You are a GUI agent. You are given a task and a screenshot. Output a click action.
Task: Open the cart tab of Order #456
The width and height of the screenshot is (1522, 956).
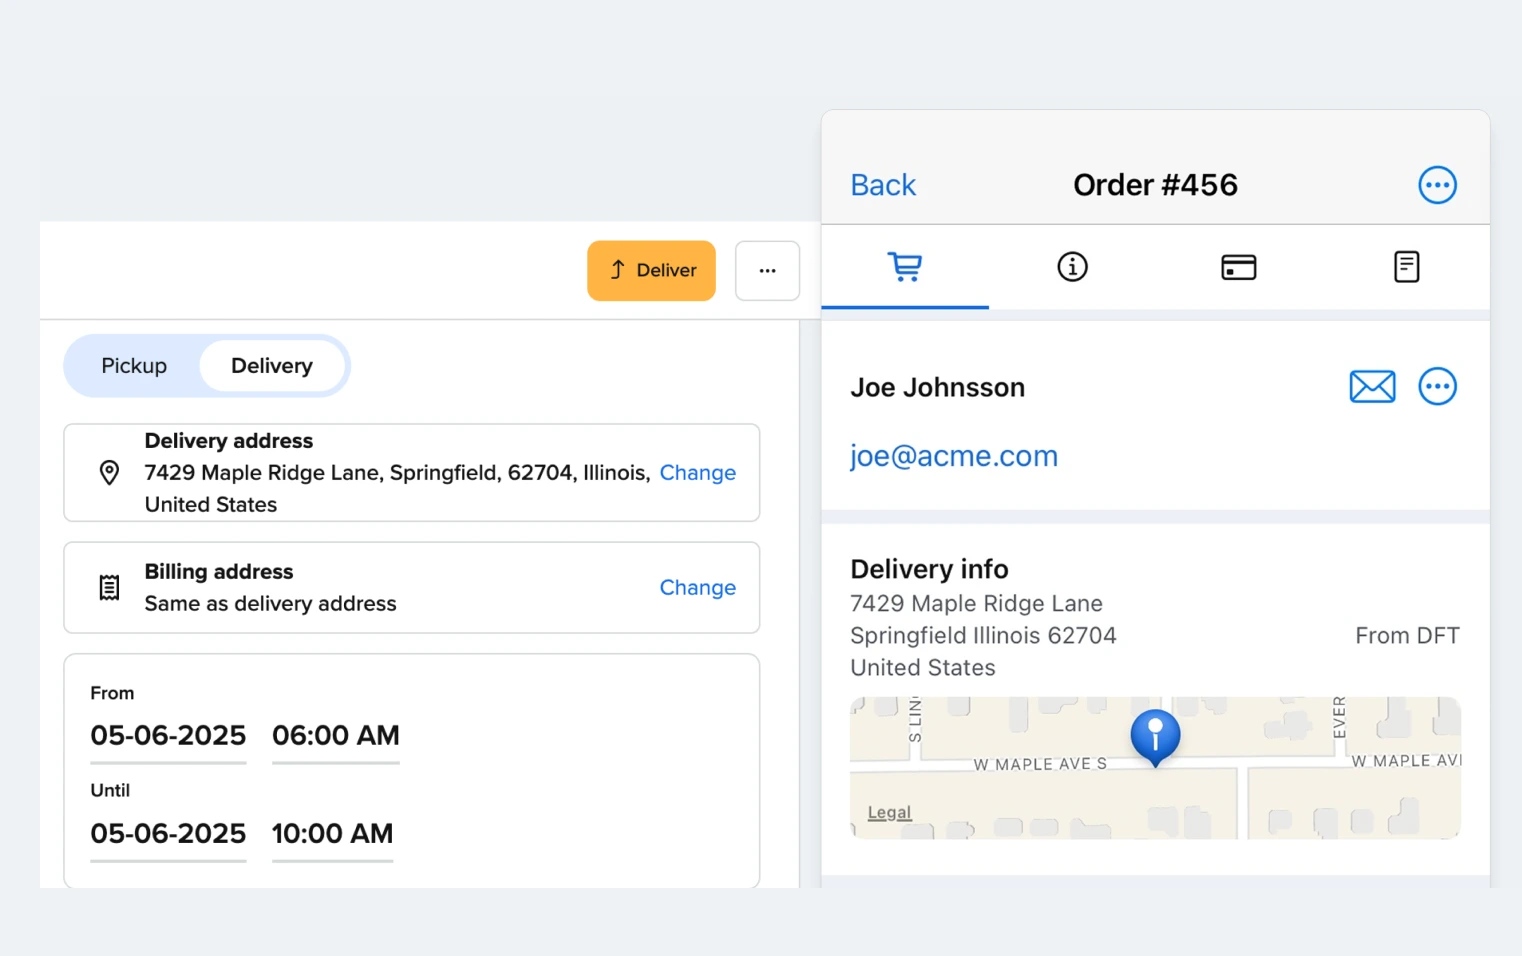[x=905, y=267]
